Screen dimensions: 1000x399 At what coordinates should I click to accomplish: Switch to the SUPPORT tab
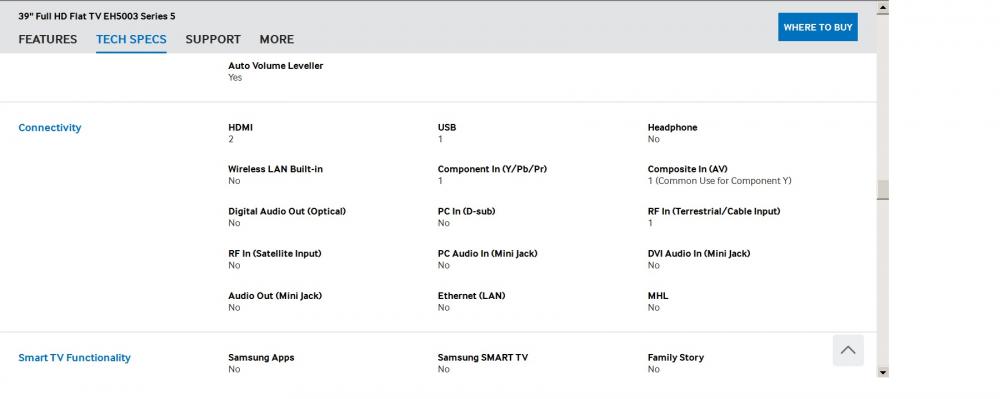click(x=213, y=40)
